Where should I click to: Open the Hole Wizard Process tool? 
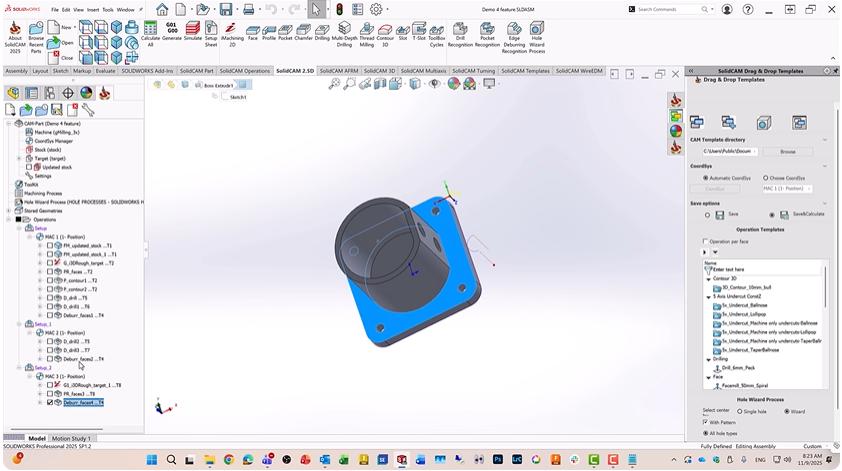click(x=537, y=37)
